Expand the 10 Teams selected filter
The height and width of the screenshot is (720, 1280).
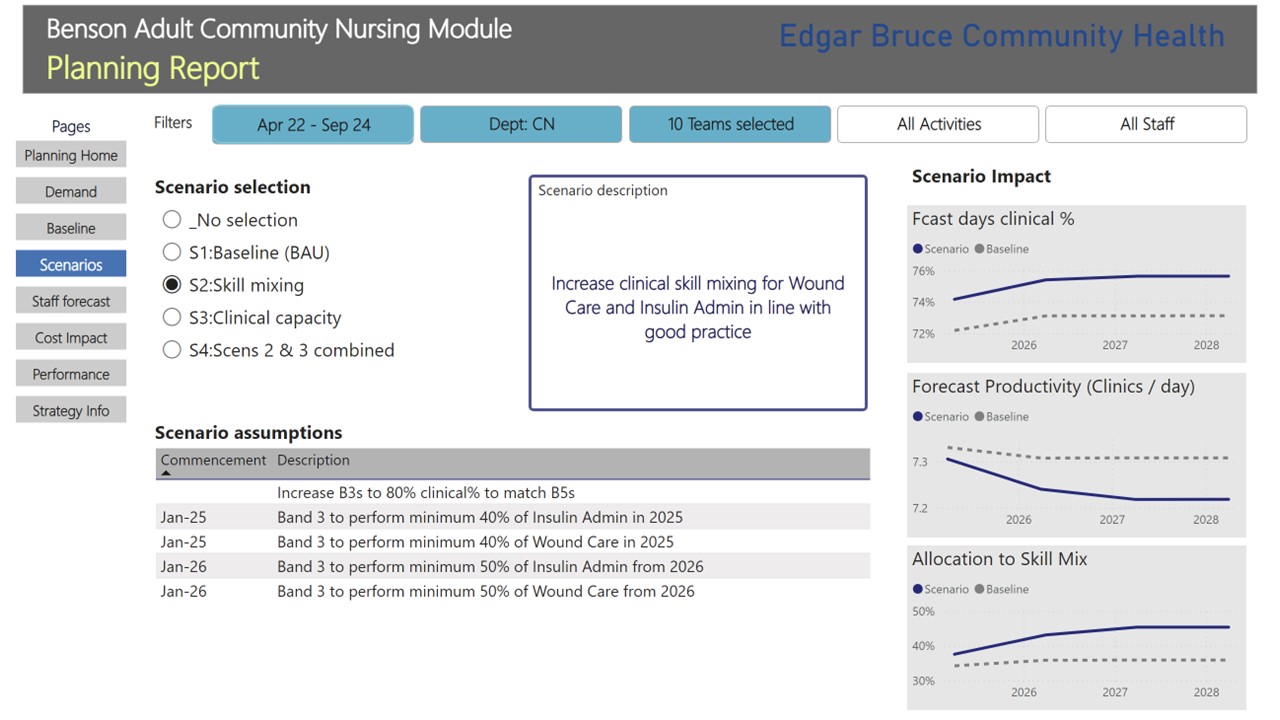730,125
